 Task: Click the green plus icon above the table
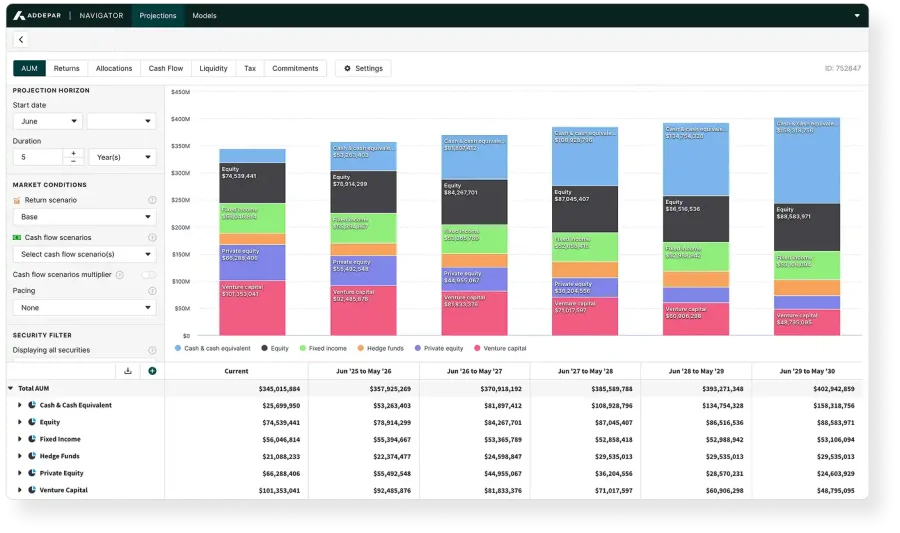point(152,371)
